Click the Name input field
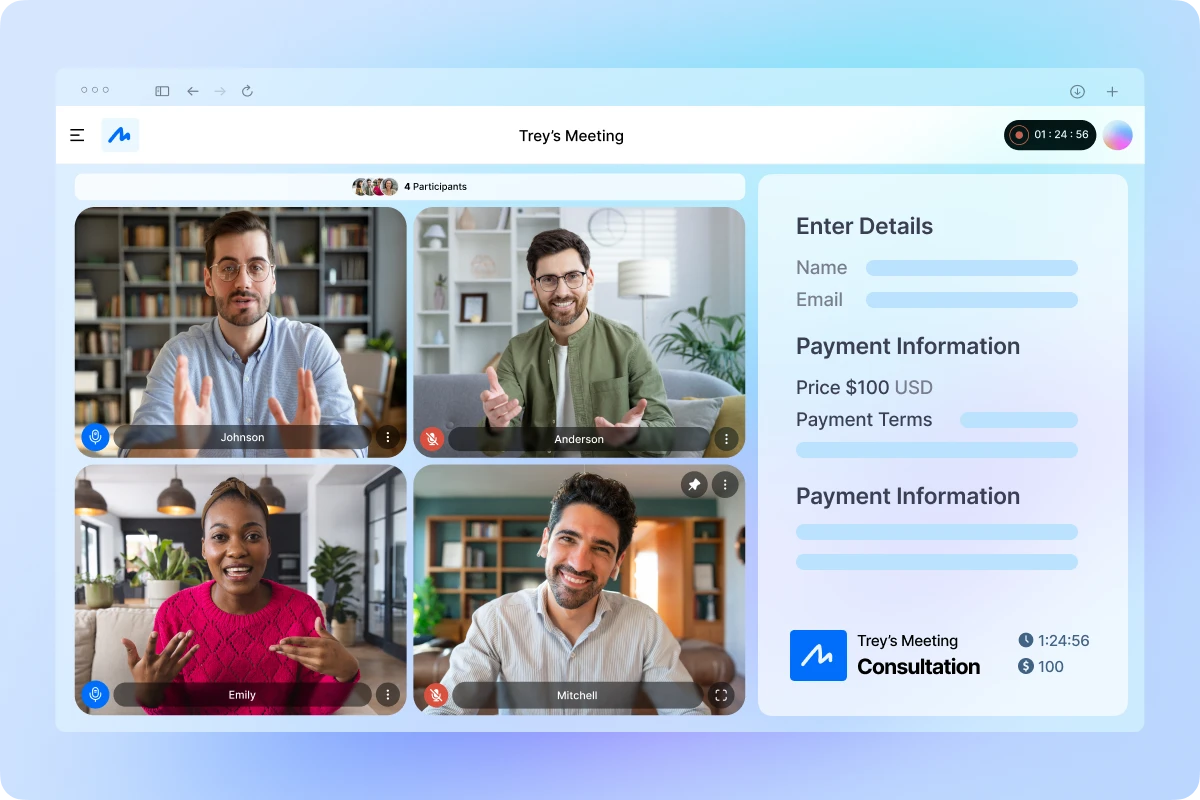The image size is (1200, 800). (x=970, y=267)
